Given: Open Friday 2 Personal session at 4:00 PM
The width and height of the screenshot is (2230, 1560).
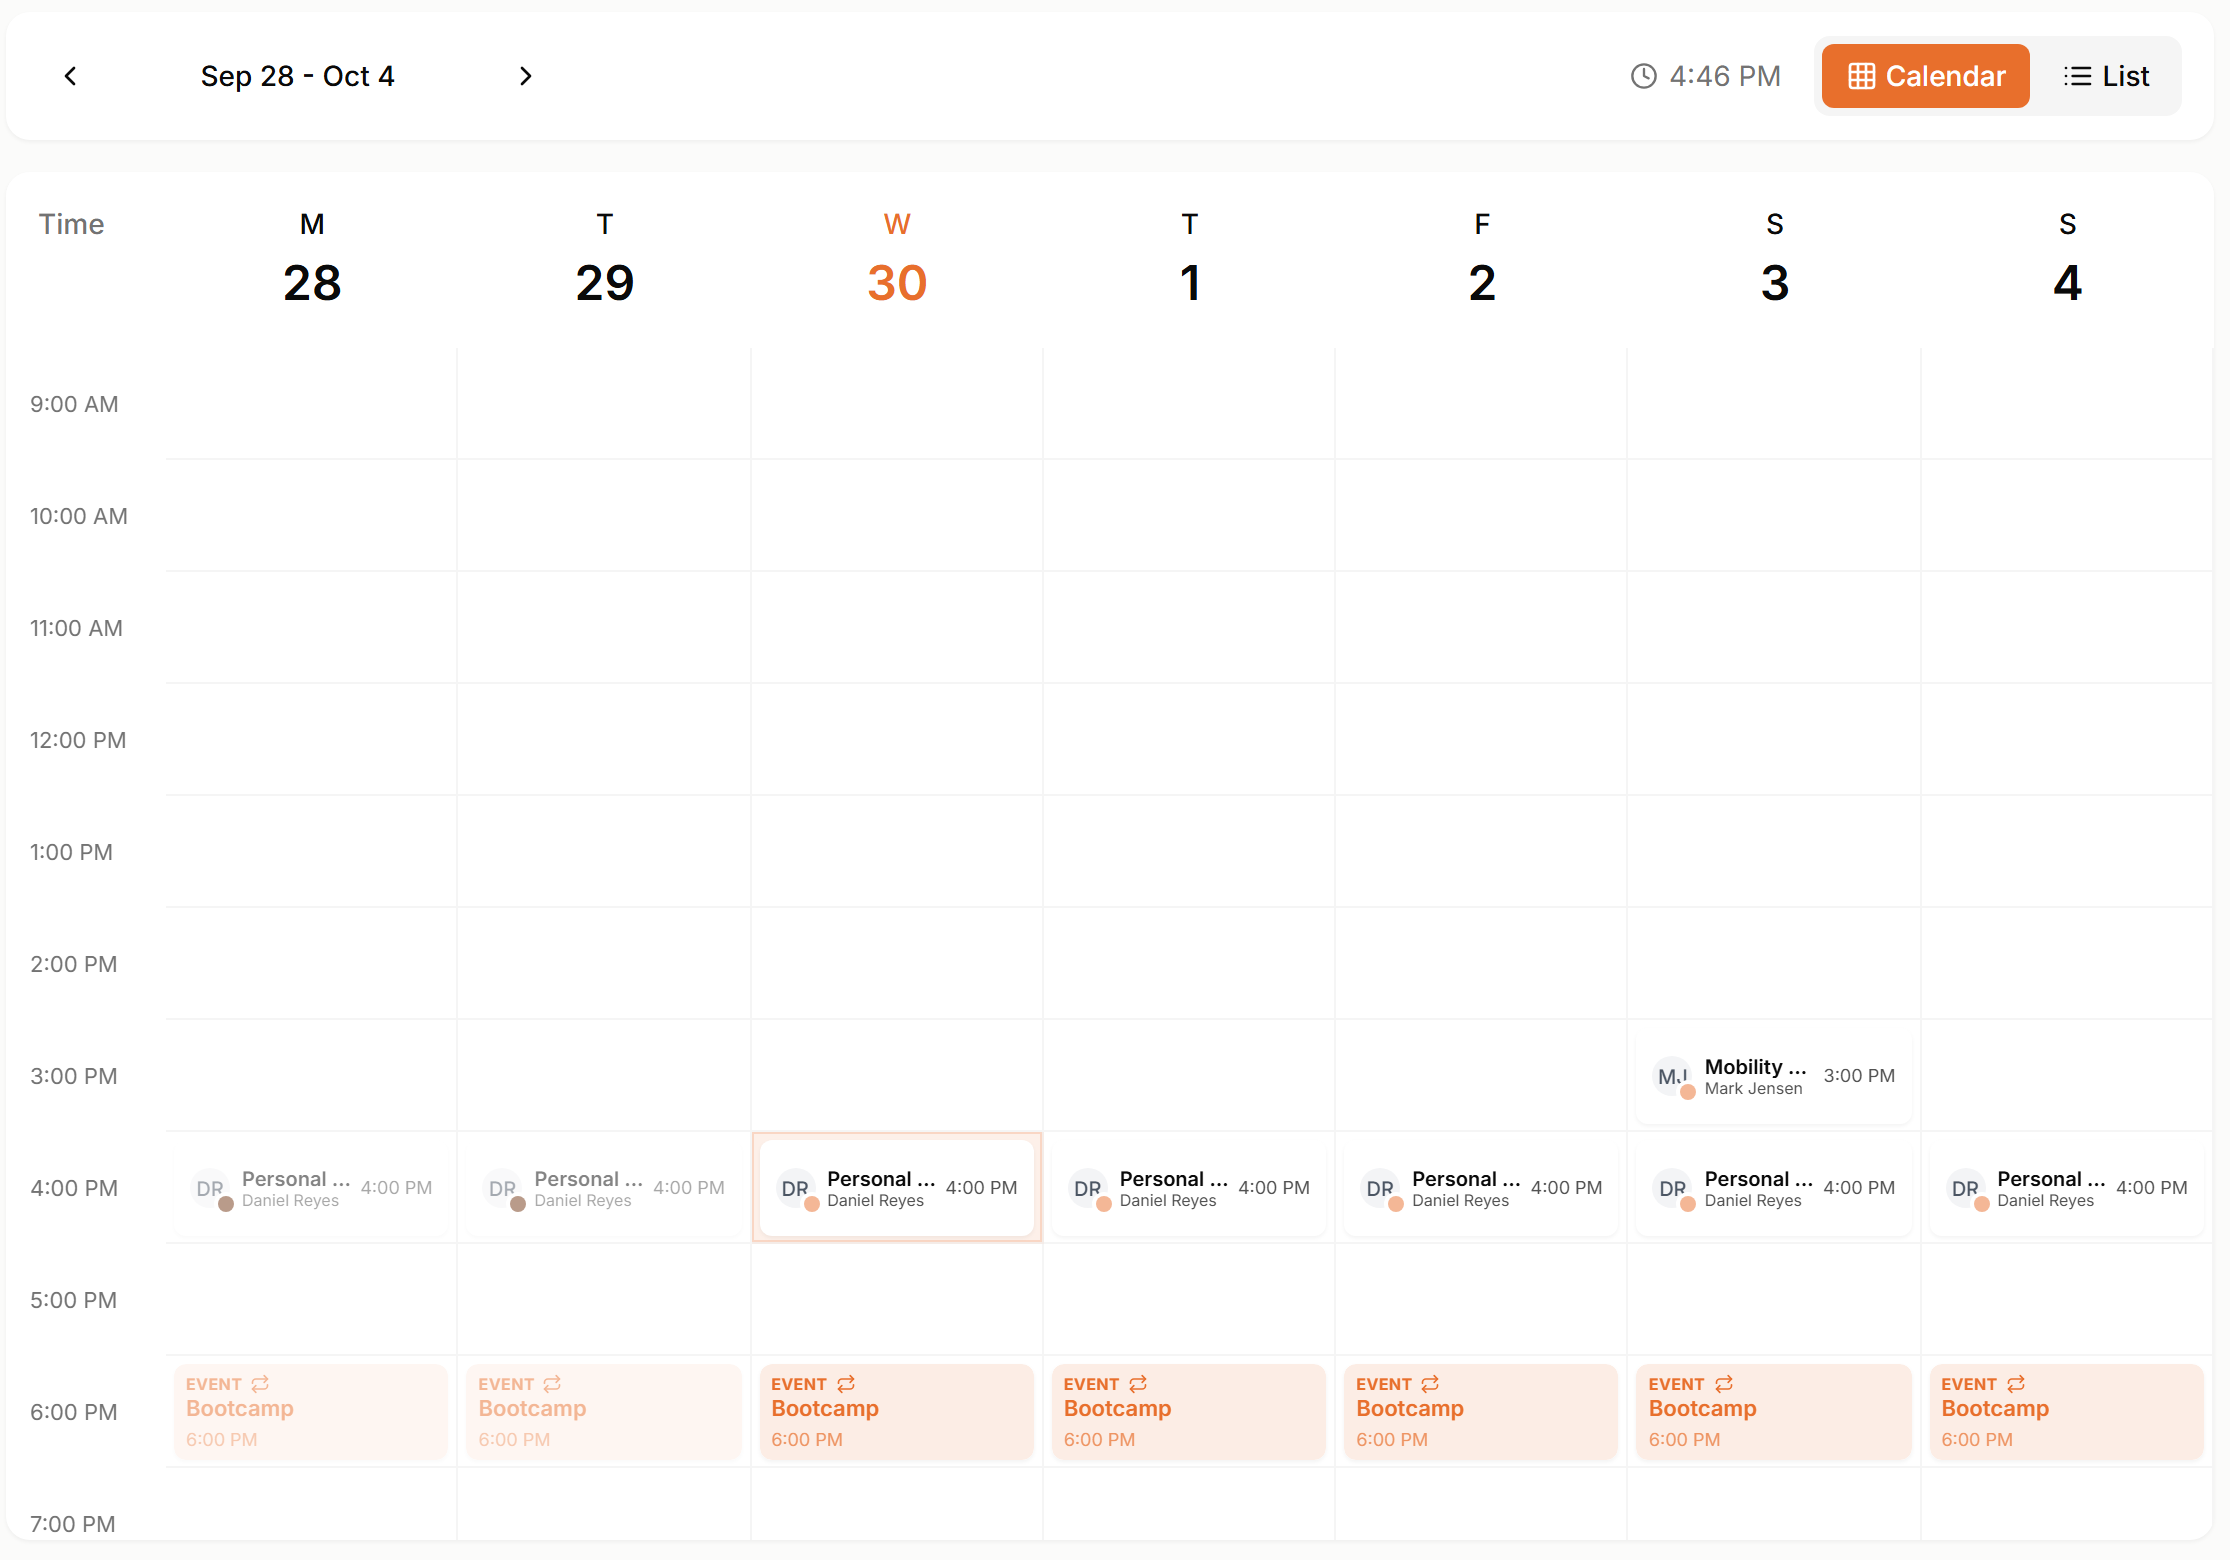Looking at the screenshot, I should point(1482,1188).
